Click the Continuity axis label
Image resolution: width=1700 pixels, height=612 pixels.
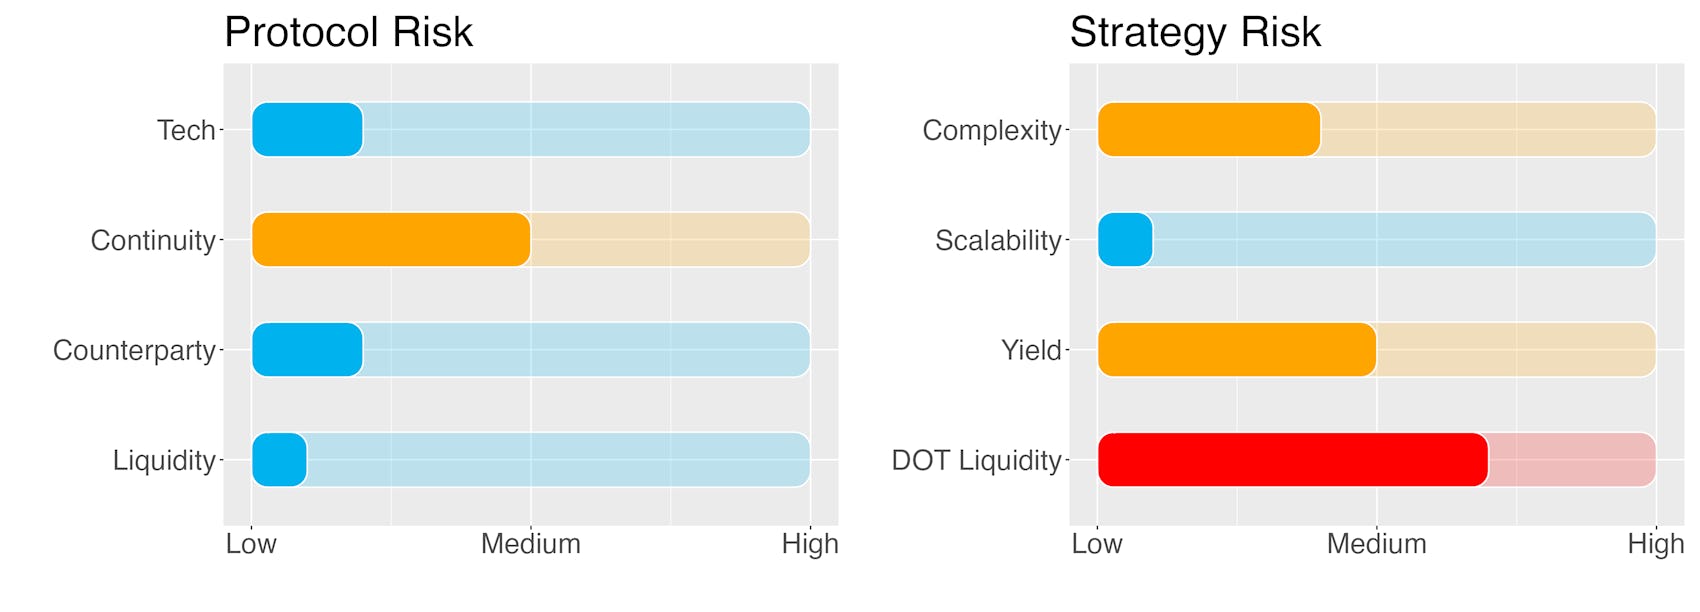[x=153, y=240]
